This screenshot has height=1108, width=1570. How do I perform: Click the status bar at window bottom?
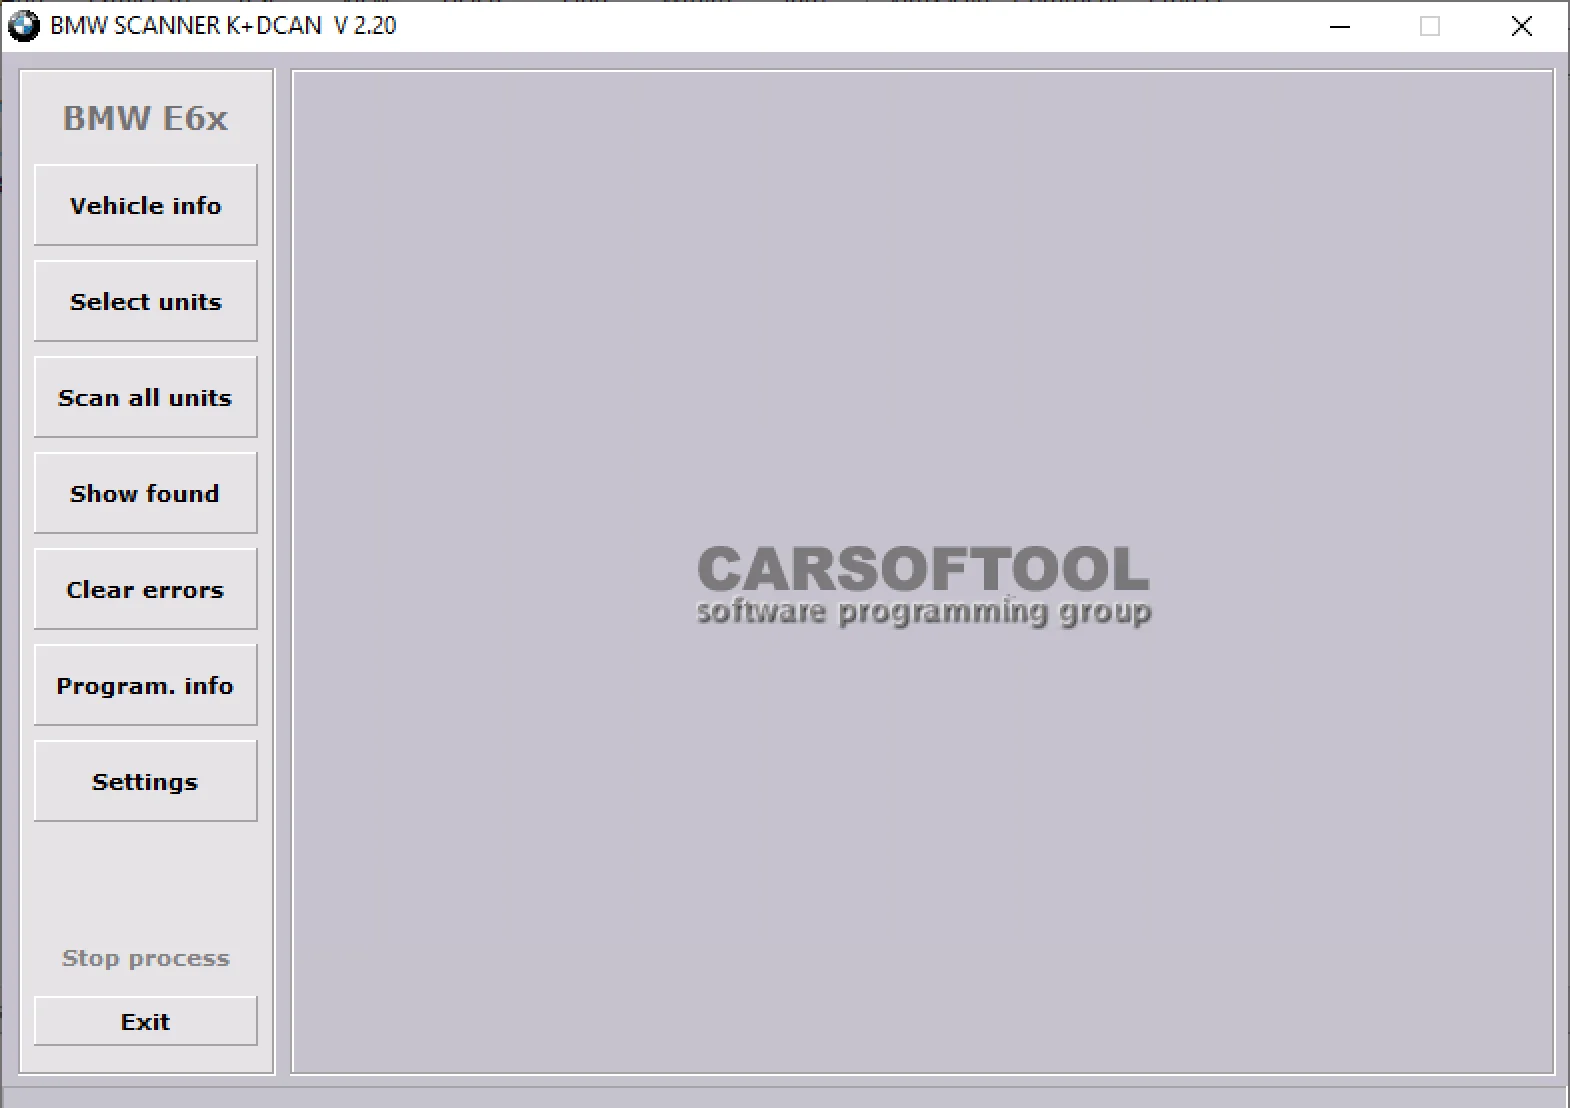click(784, 1096)
